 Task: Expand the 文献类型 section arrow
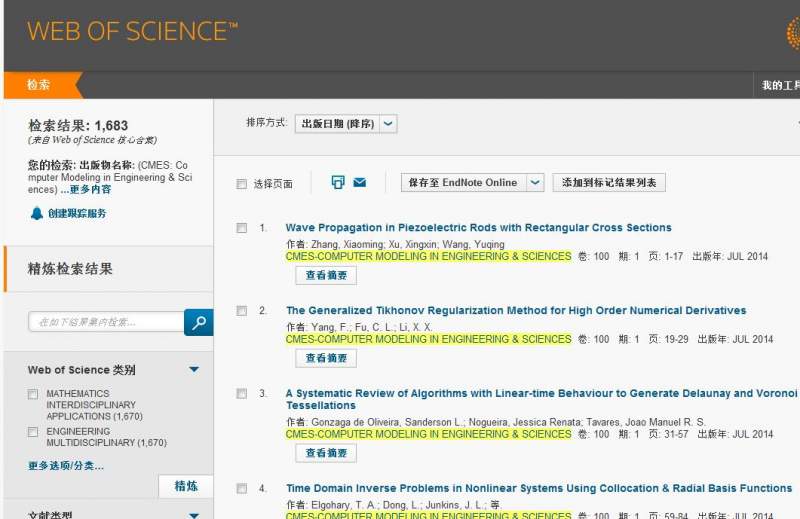pos(194,515)
